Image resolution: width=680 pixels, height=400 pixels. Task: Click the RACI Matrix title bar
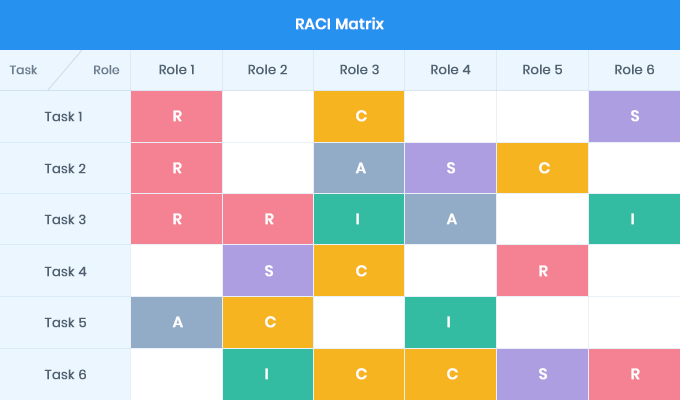click(340, 24)
